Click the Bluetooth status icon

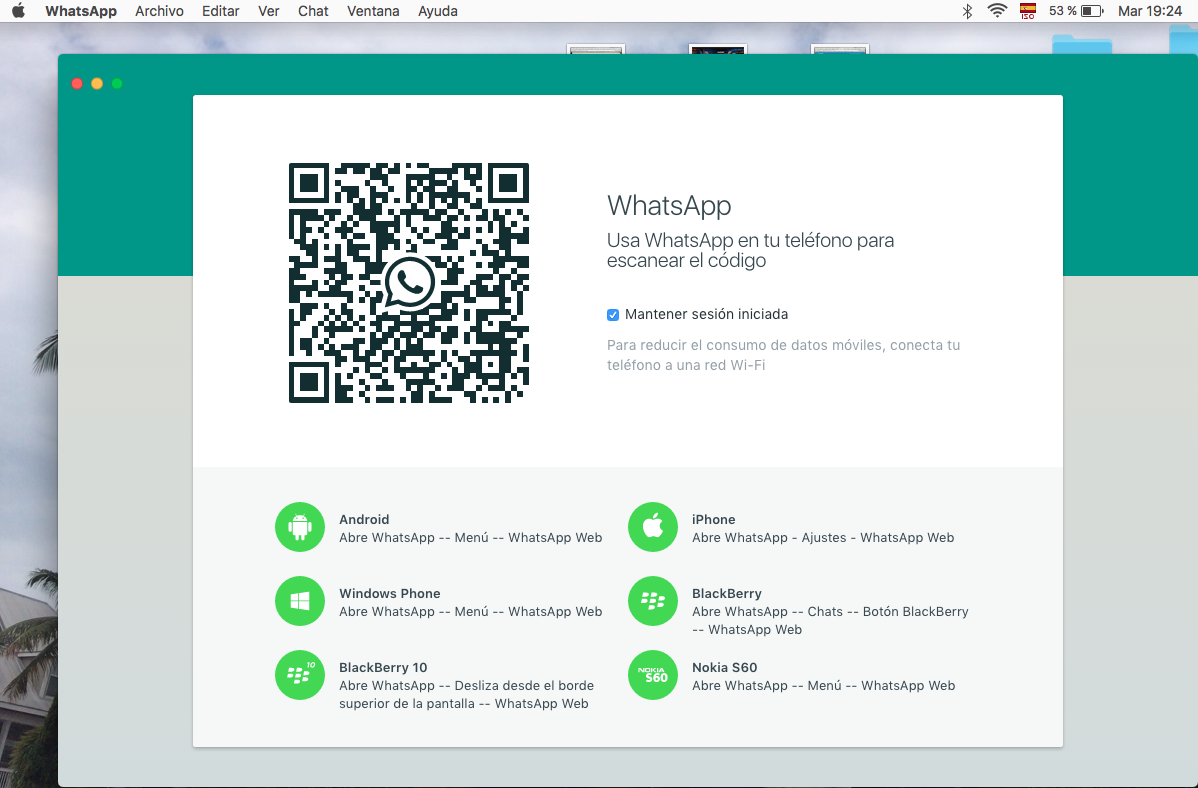(966, 11)
